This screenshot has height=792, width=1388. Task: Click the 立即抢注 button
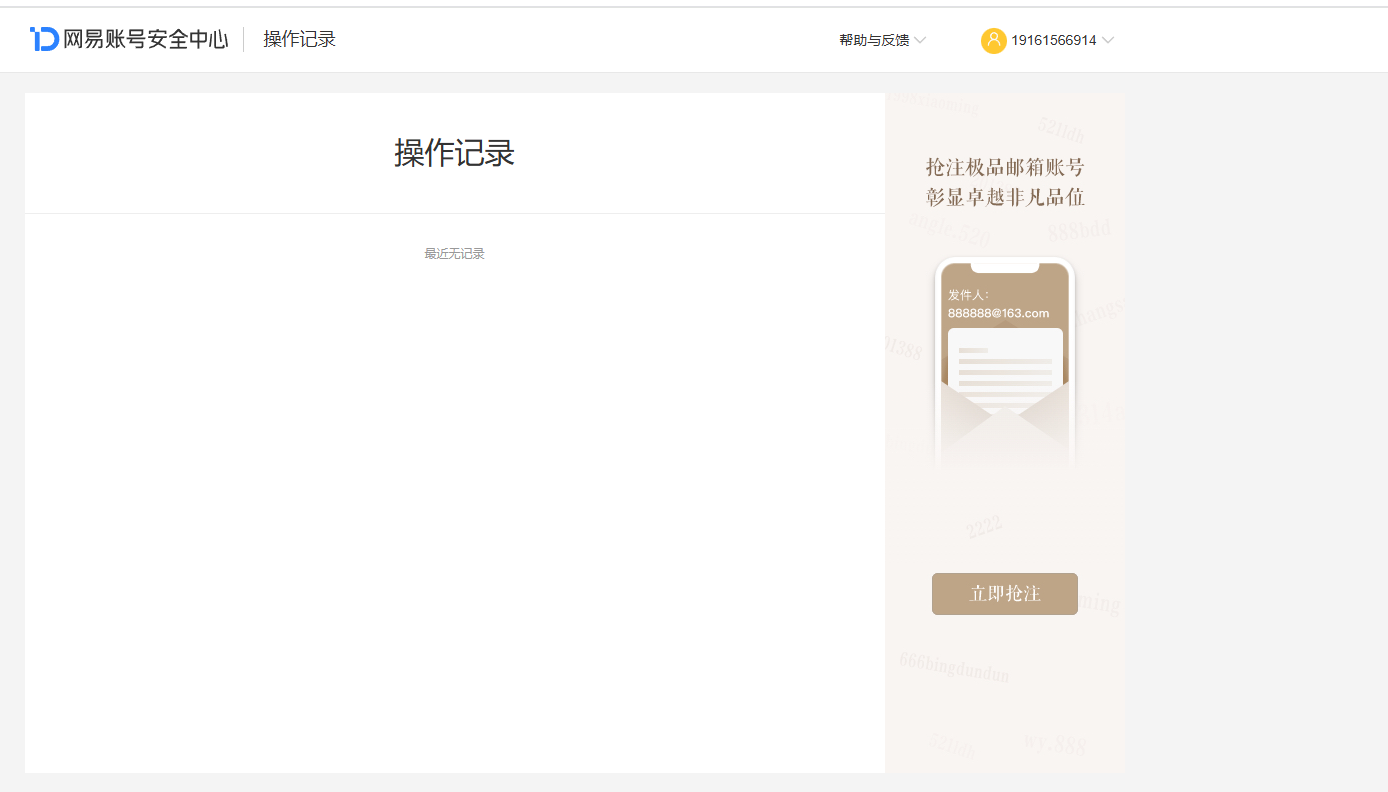click(1005, 594)
